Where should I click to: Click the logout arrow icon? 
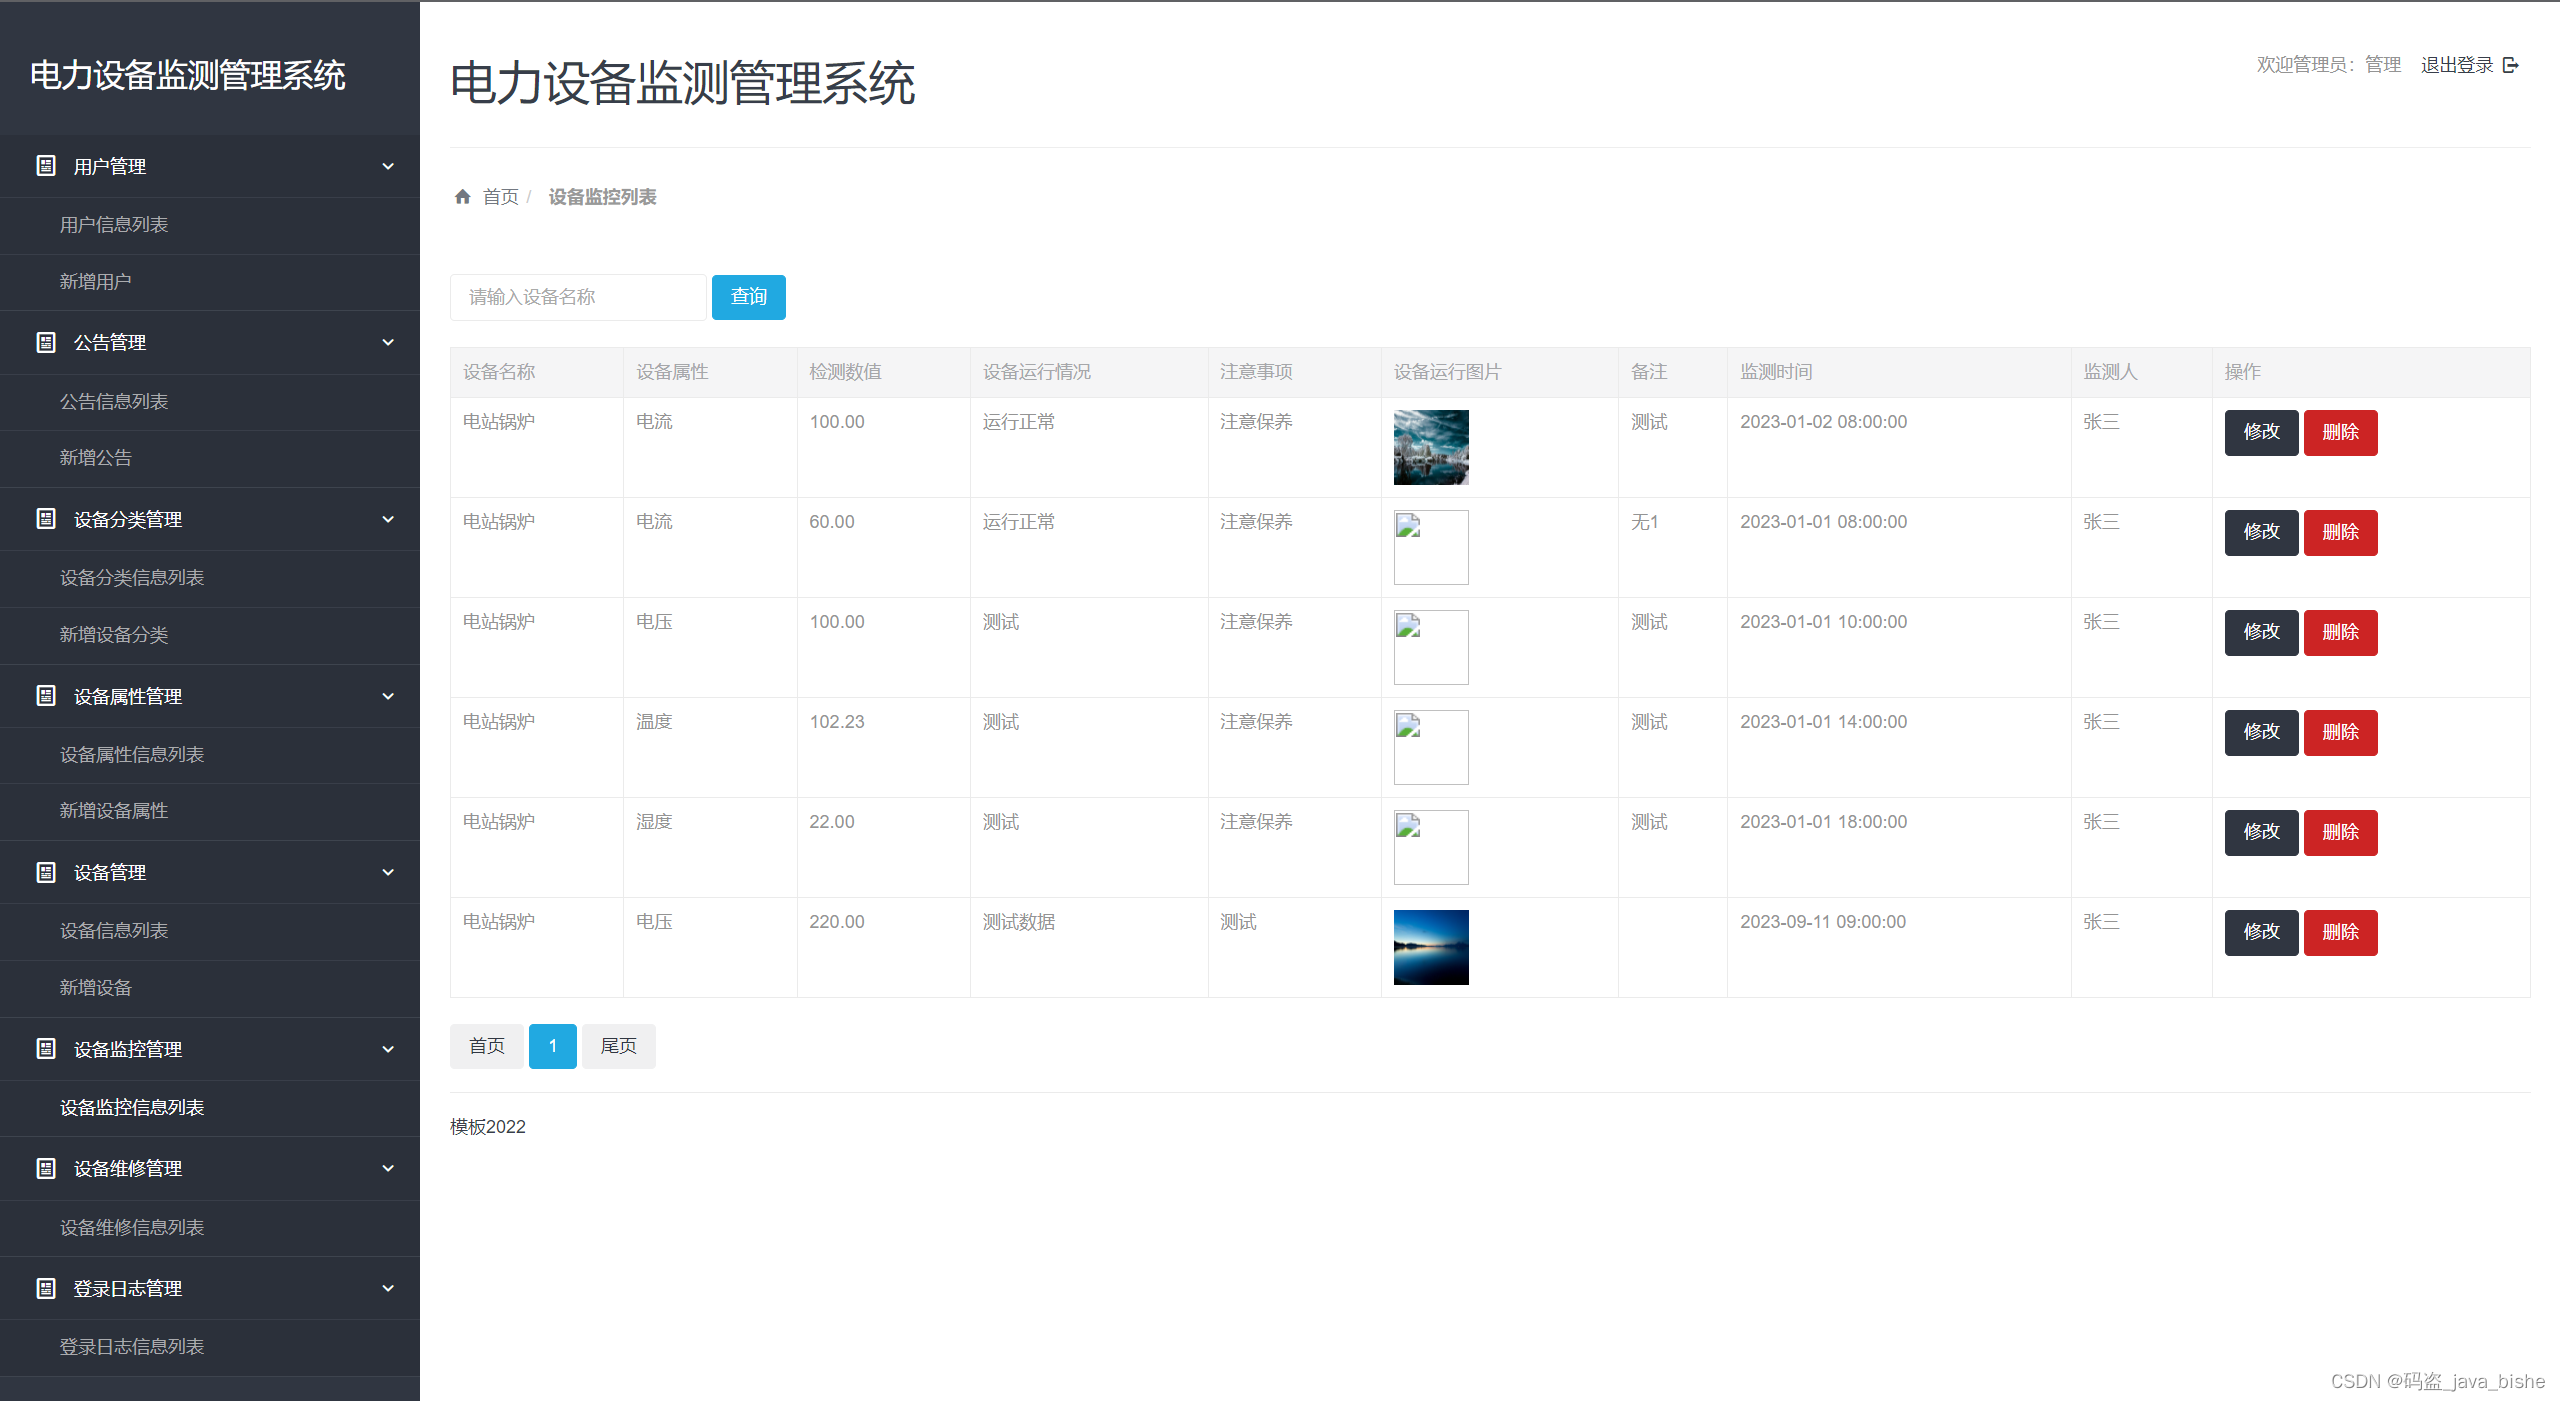point(2510,65)
